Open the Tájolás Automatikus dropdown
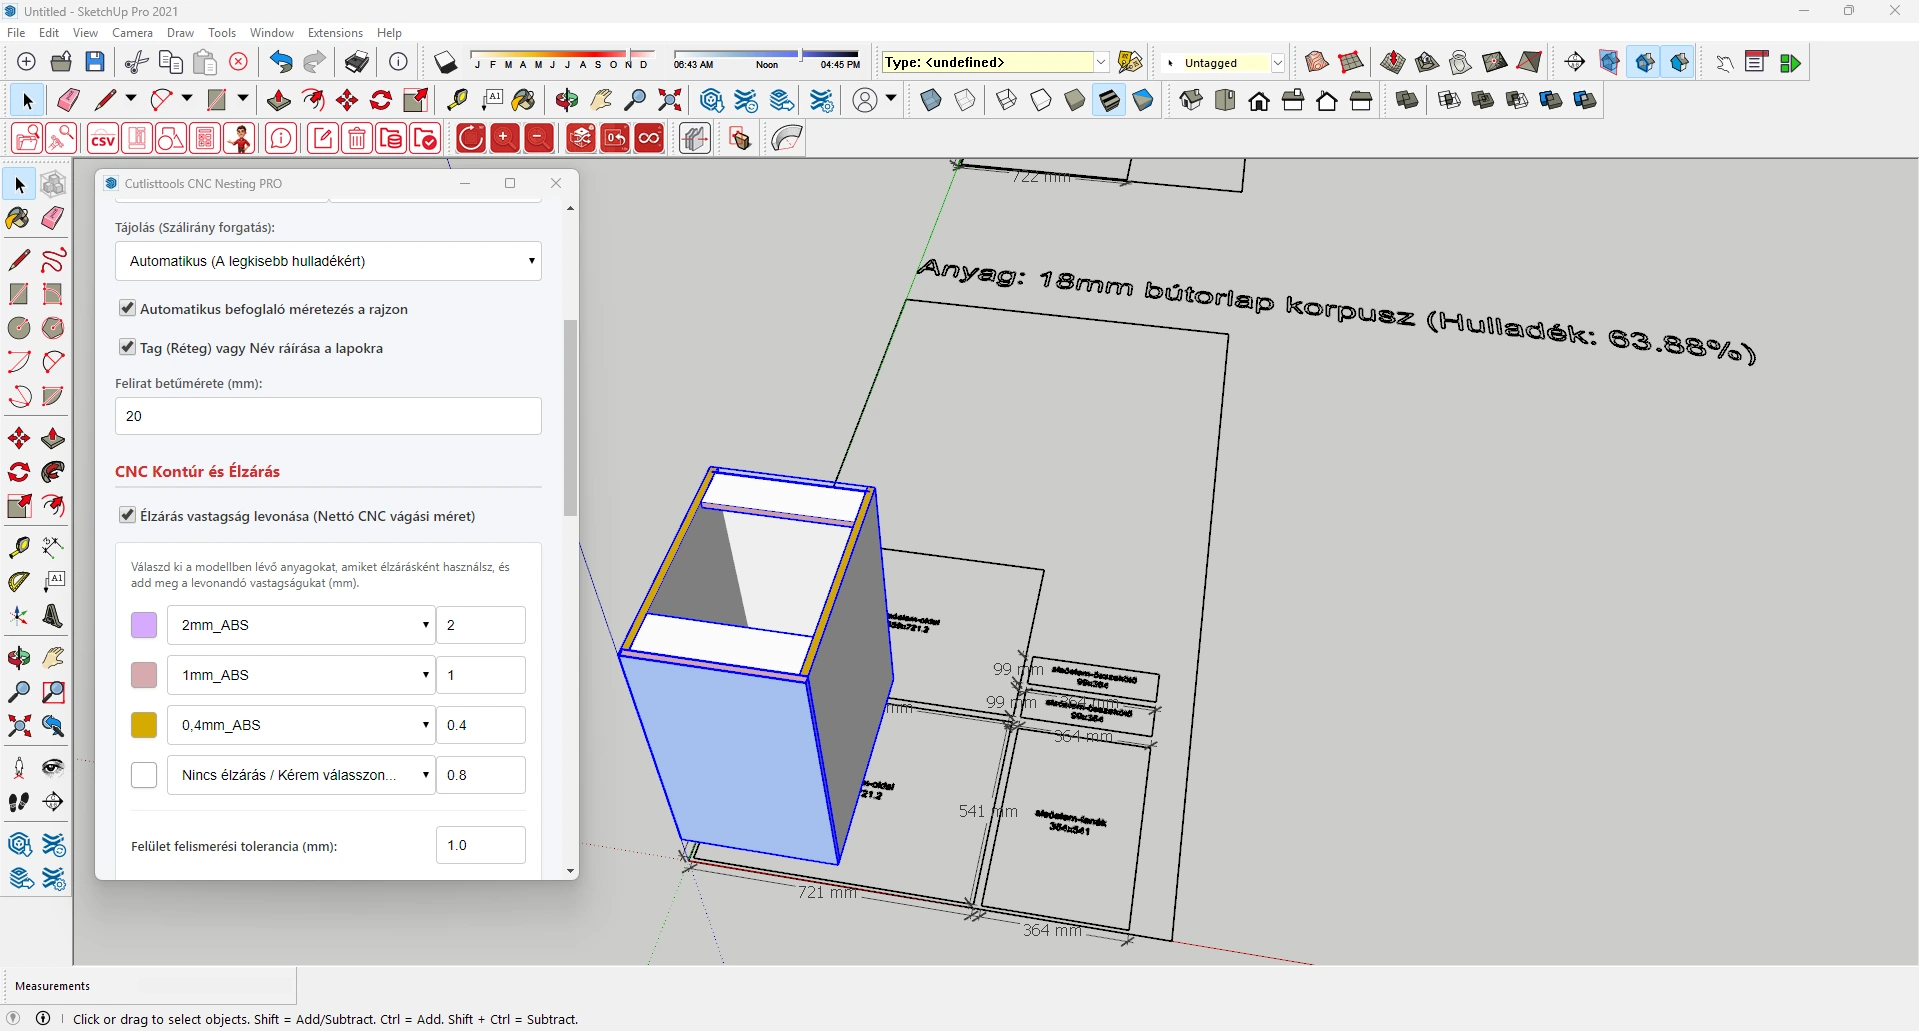This screenshot has height=1031, width=1919. (x=328, y=261)
